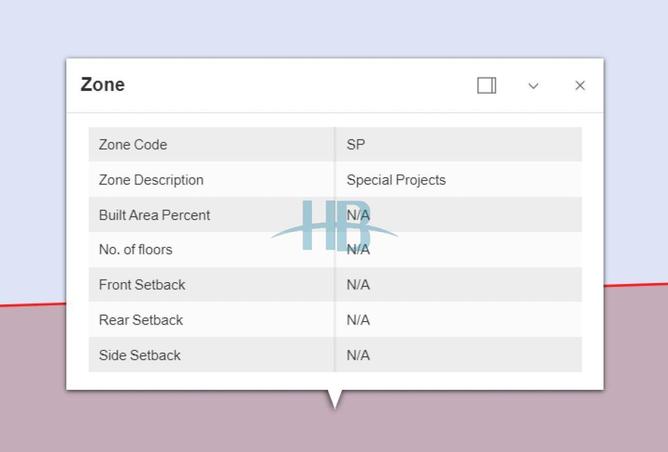Collapse the Zone popup with the chevron
Viewport: 668px width, 452px height.
point(533,86)
